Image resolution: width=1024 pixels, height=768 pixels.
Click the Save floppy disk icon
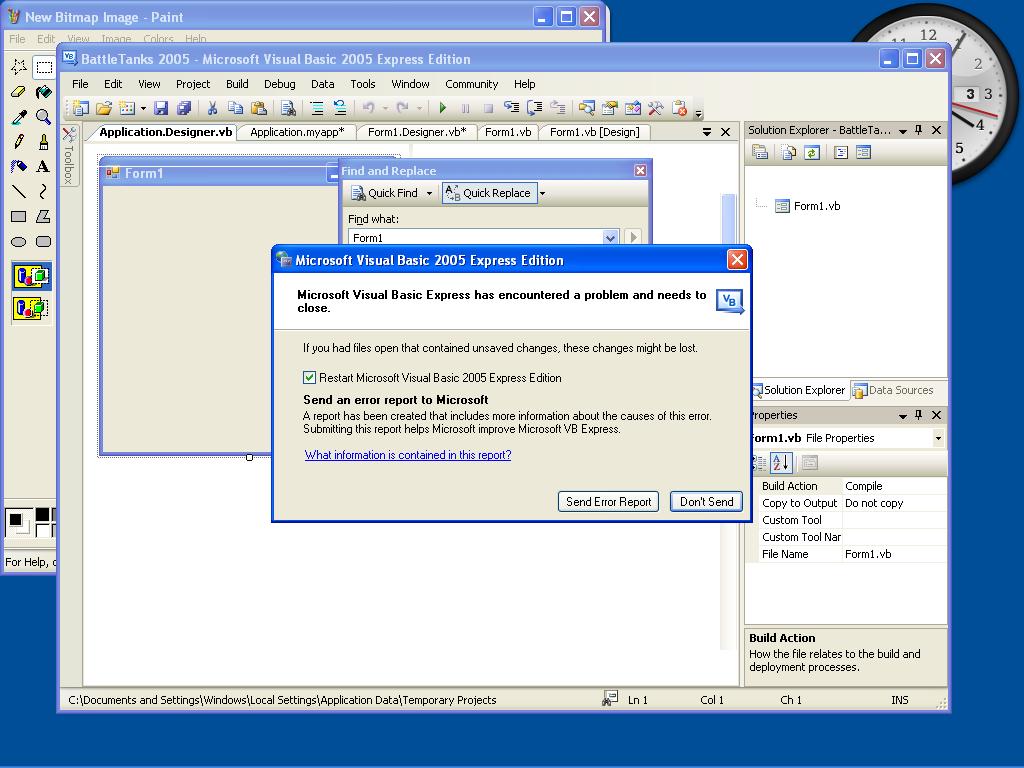click(x=161, y=108)
